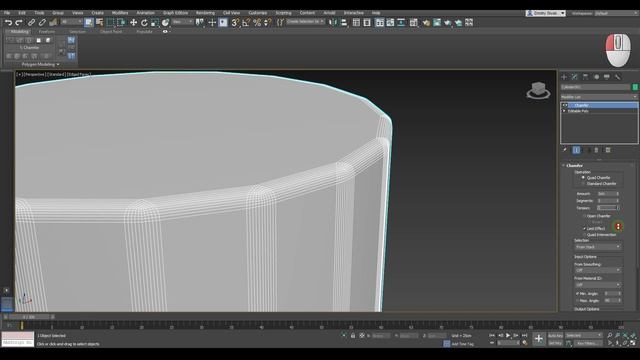Open the Create command panel tab

tap(564, 77)
